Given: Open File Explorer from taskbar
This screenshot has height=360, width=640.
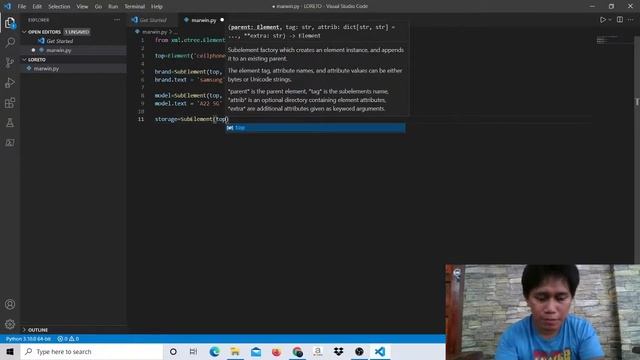Looking at the screenshot, I should pyautogui.click(x=235, y=351).
